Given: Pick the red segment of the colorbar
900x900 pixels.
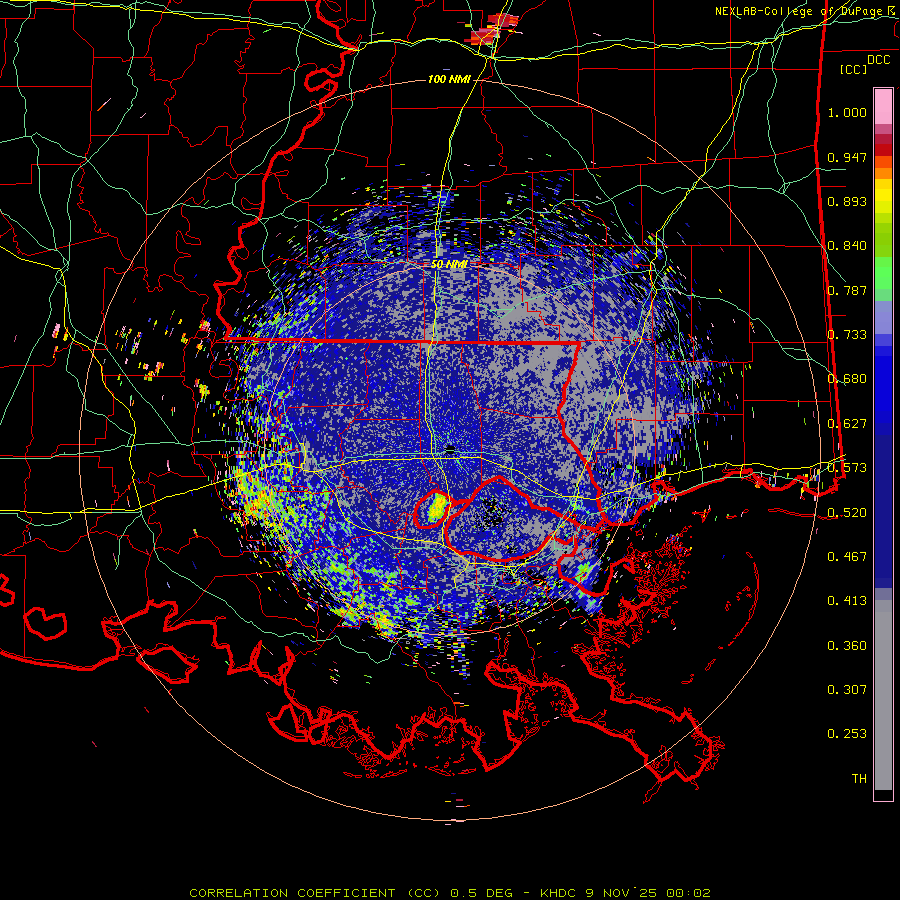Looking at the screenshot, I should pyautogui.click(x=883, y=149).
